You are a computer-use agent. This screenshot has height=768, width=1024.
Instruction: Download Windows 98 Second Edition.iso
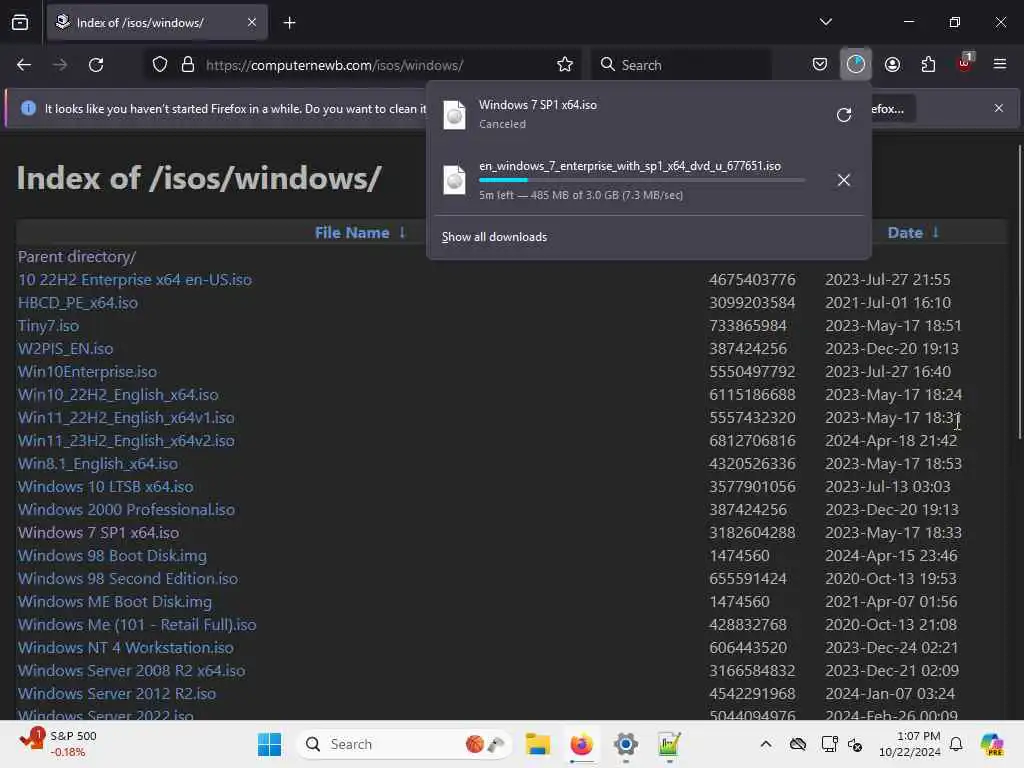(x=128, y=579)
